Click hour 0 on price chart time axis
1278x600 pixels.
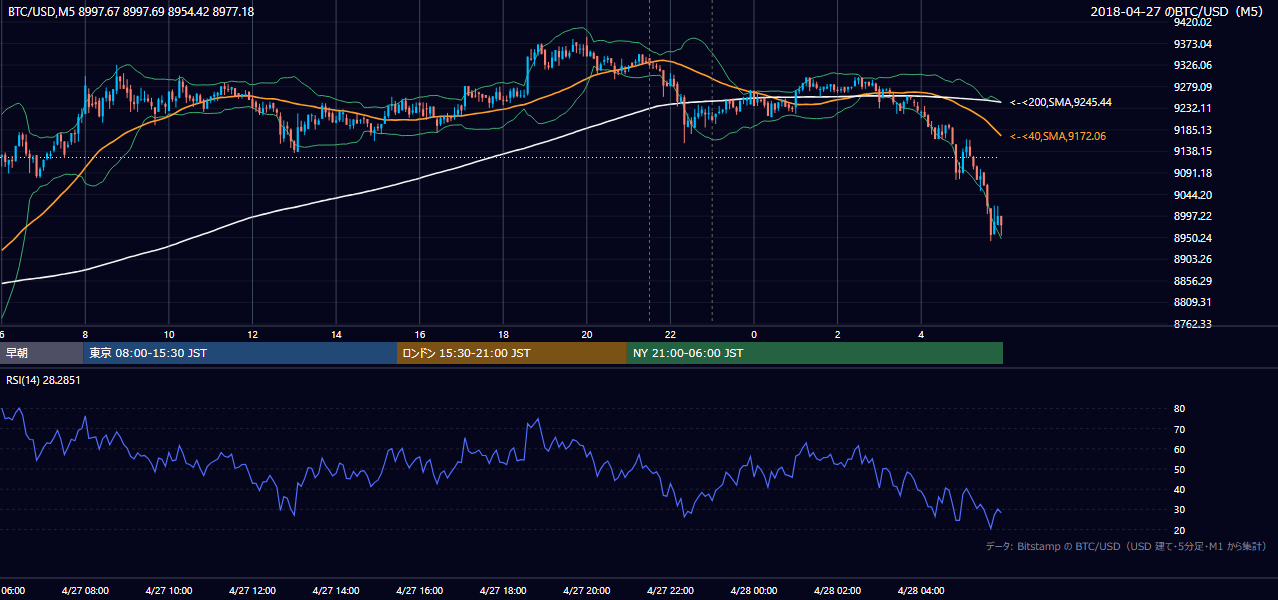[754, 334]
